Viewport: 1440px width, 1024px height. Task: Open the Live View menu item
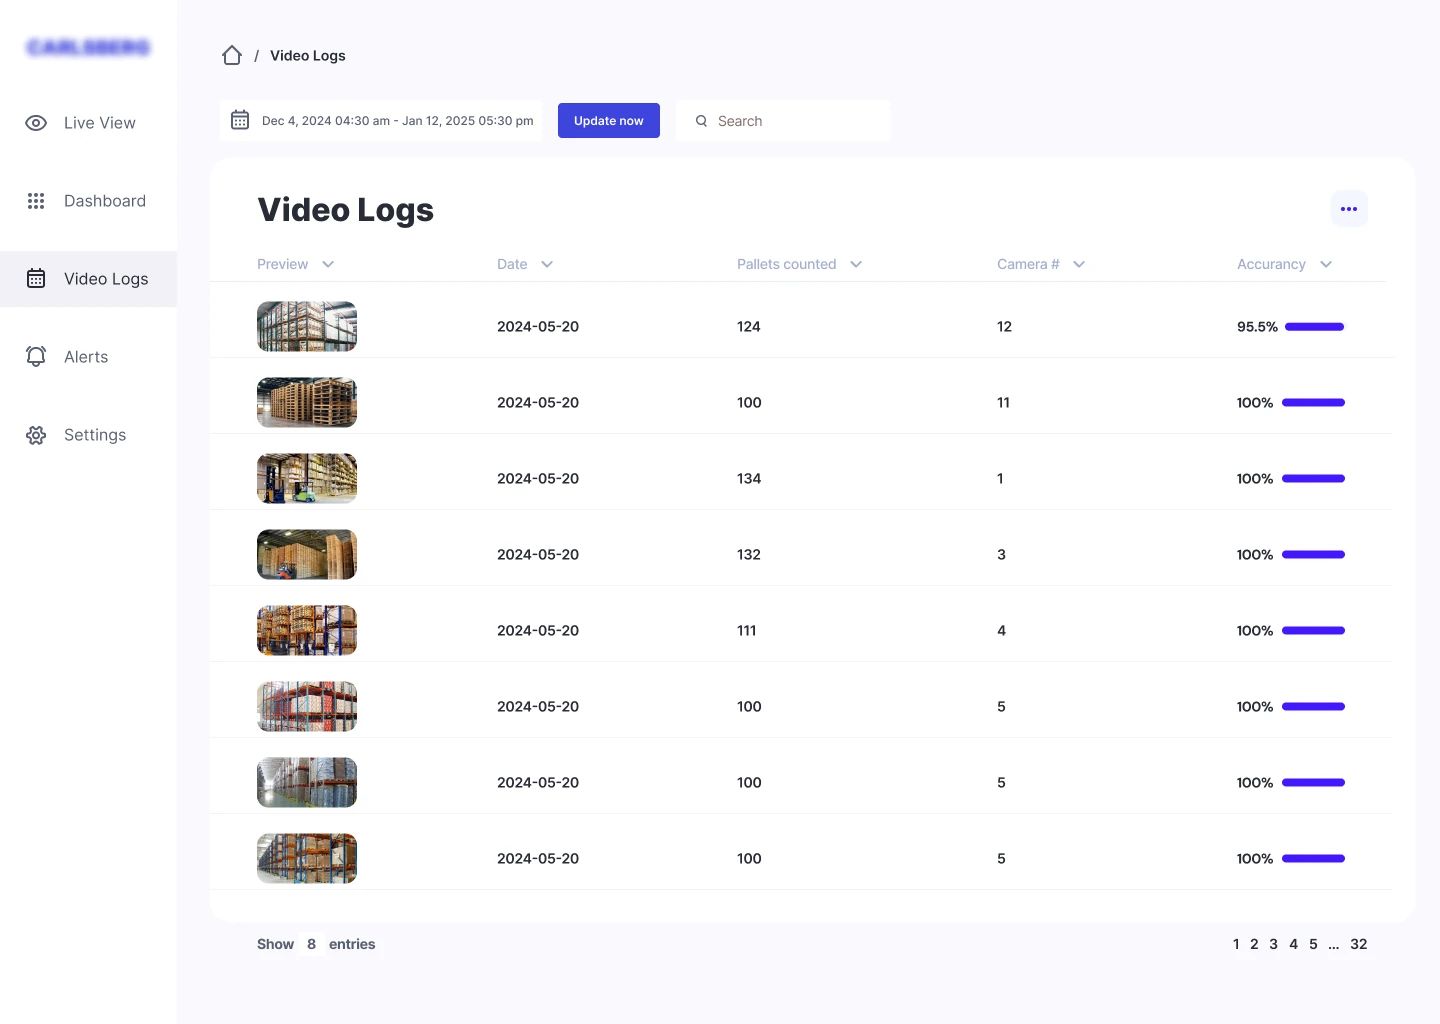tap(88, 123)
